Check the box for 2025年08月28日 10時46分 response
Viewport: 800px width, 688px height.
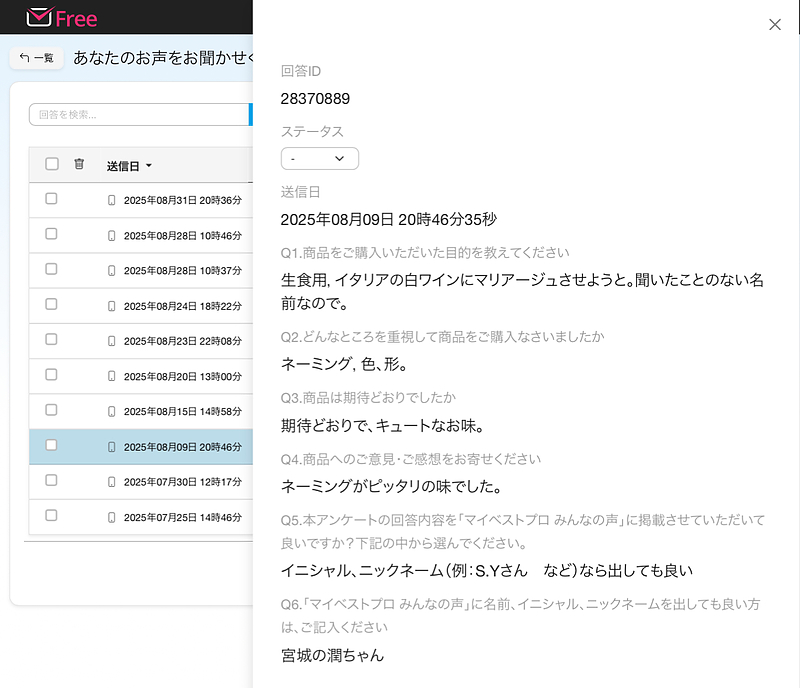51,234
